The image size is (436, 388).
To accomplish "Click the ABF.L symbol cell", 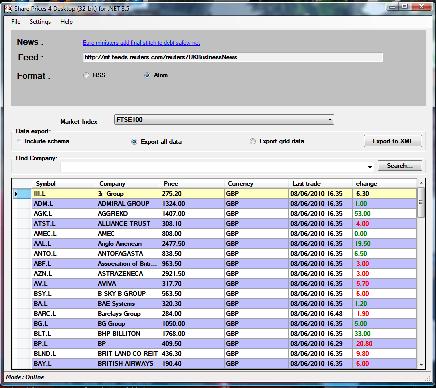I will 64,264.
